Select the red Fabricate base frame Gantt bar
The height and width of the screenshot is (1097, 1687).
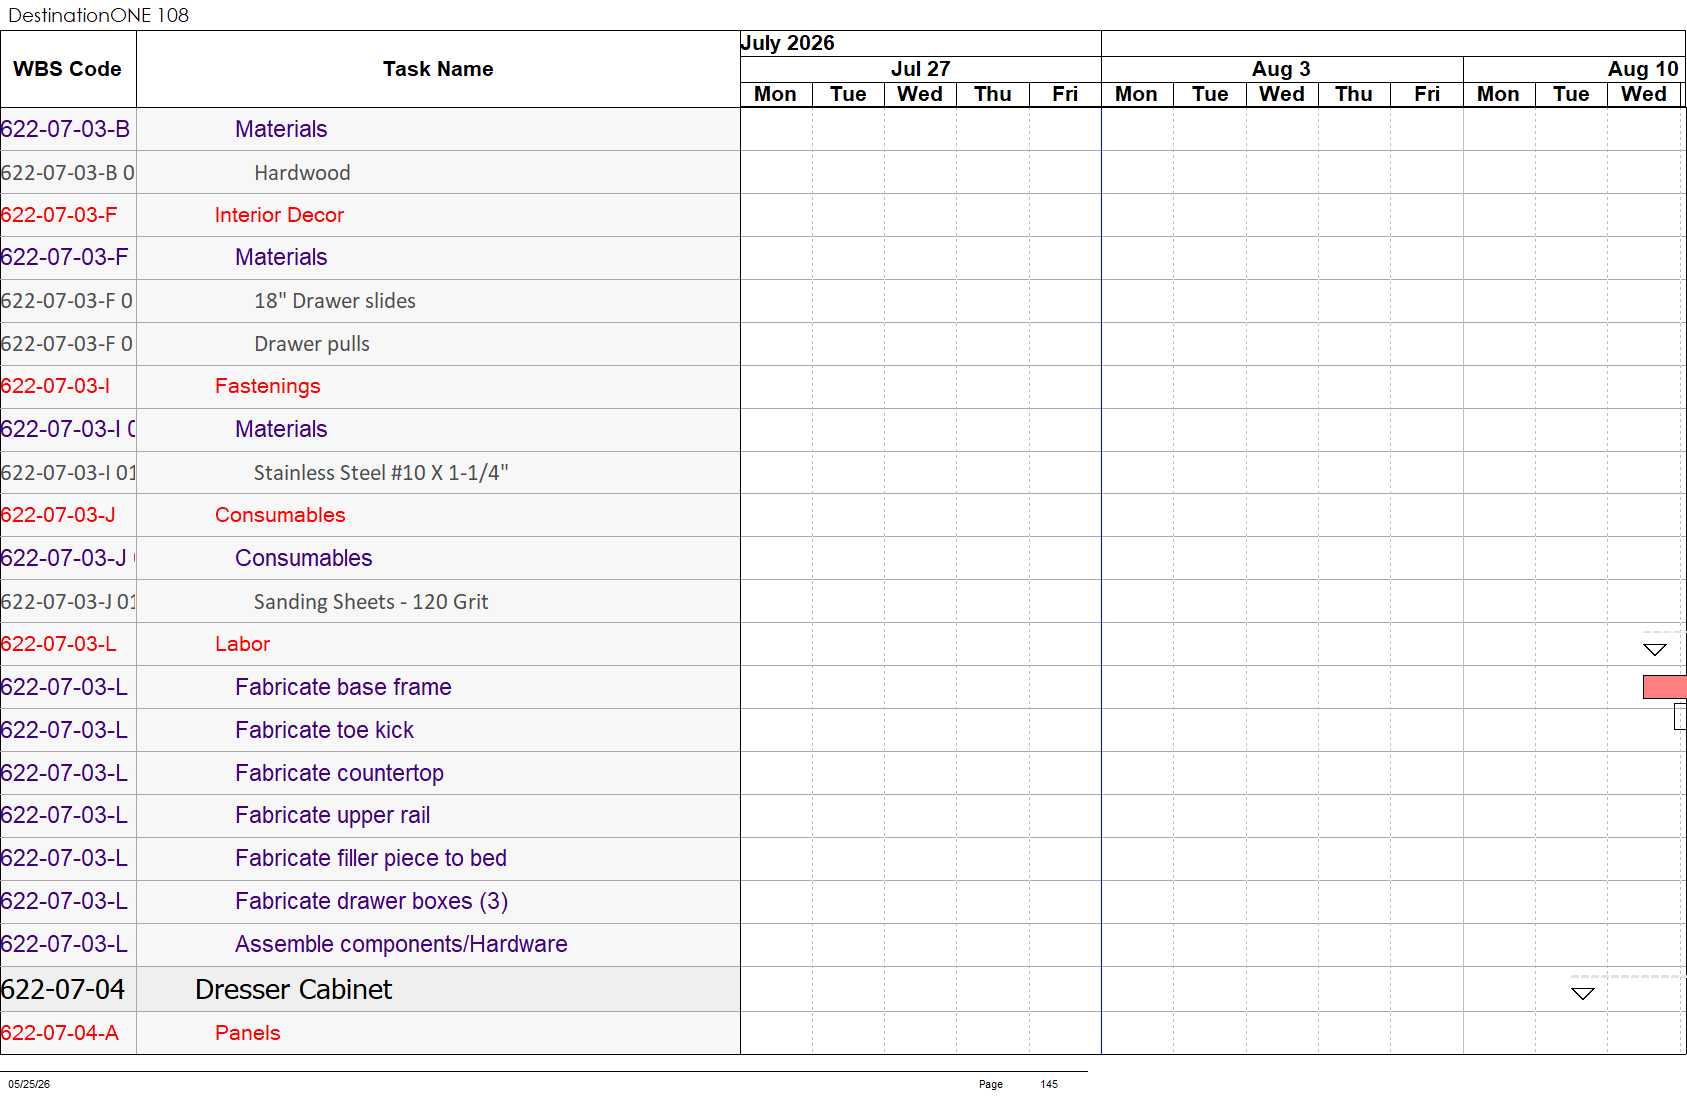[1664, 687]
